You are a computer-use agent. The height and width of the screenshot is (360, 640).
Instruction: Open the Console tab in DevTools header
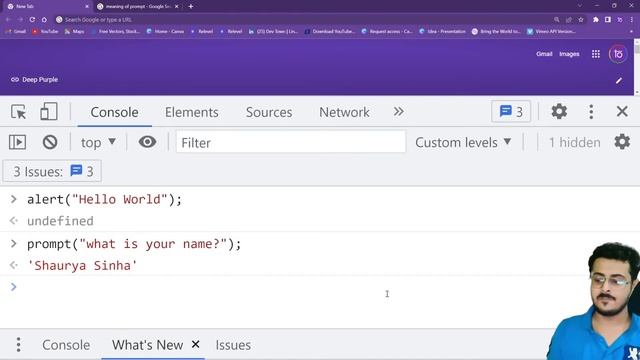(114, 112)
